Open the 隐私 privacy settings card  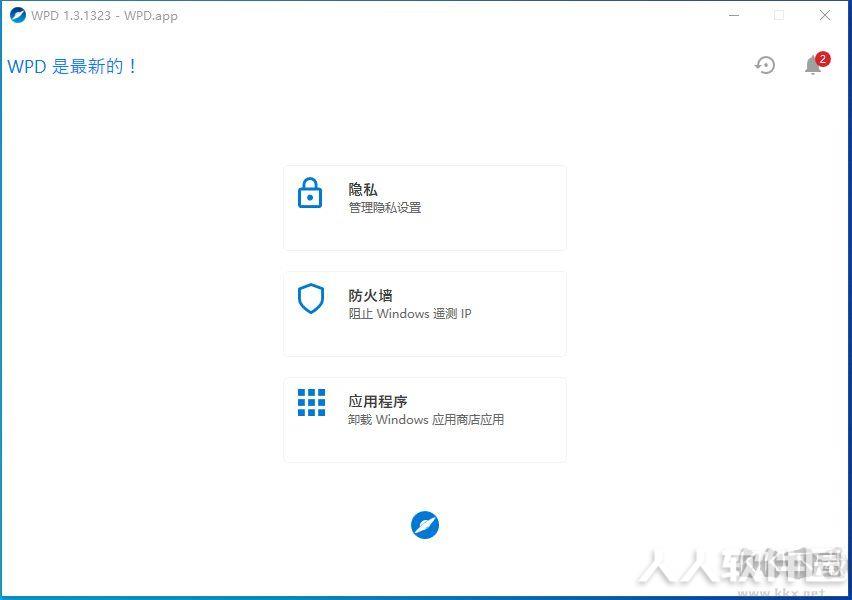[425, 208]
